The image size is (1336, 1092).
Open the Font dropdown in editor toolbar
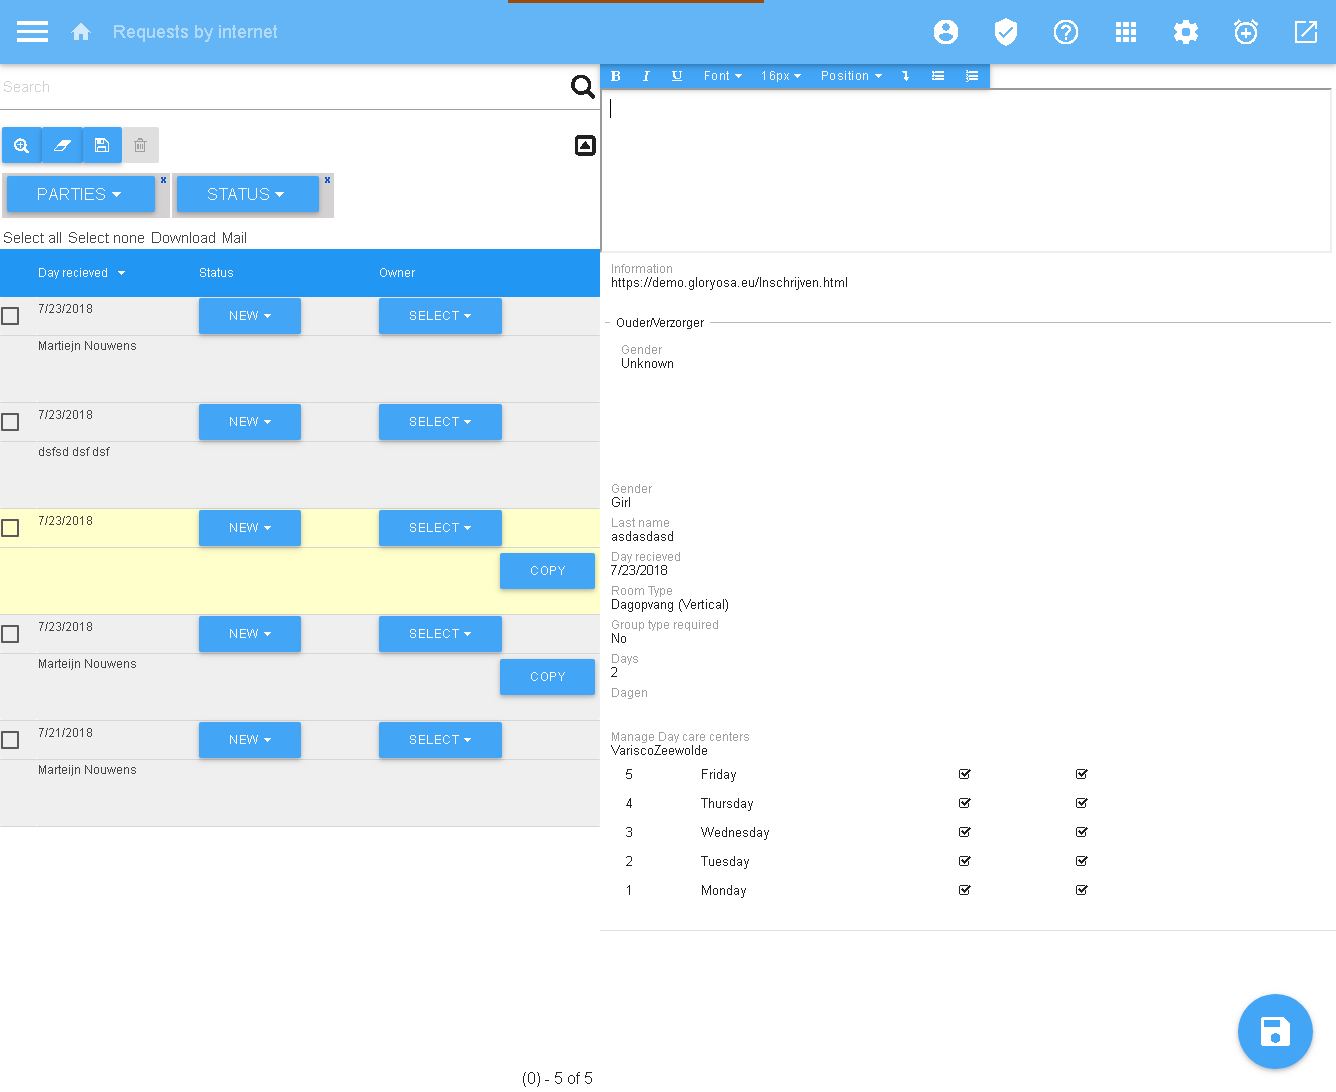[x=722, y=76]
